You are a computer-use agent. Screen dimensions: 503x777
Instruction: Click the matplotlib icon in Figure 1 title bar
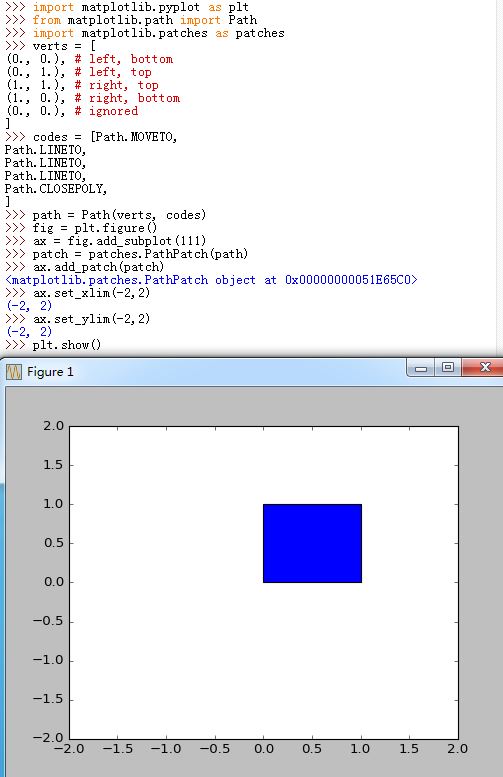click(14, 372)
